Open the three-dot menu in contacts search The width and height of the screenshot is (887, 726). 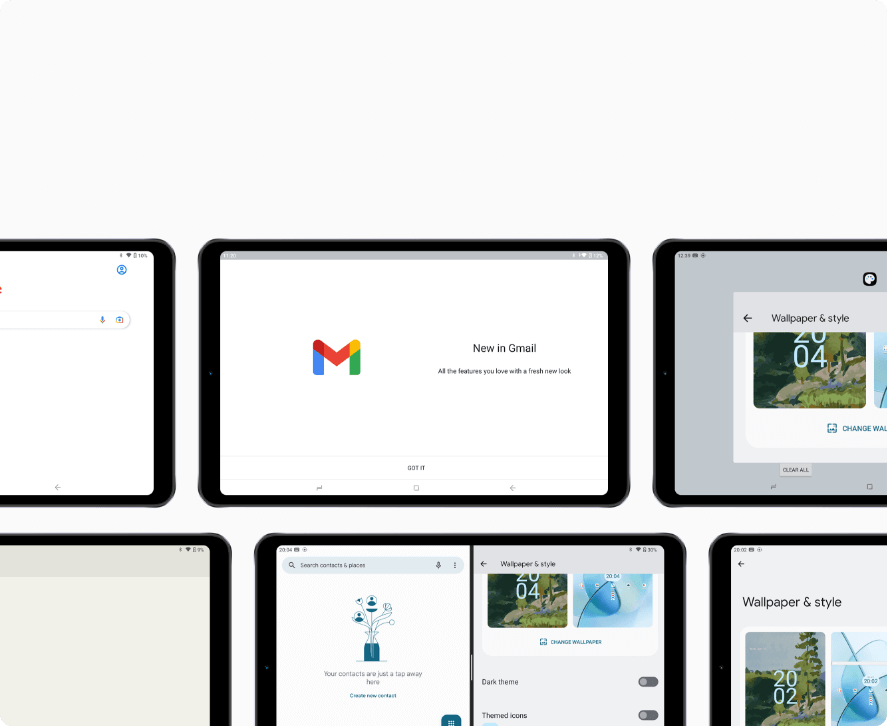pos(455,565)
